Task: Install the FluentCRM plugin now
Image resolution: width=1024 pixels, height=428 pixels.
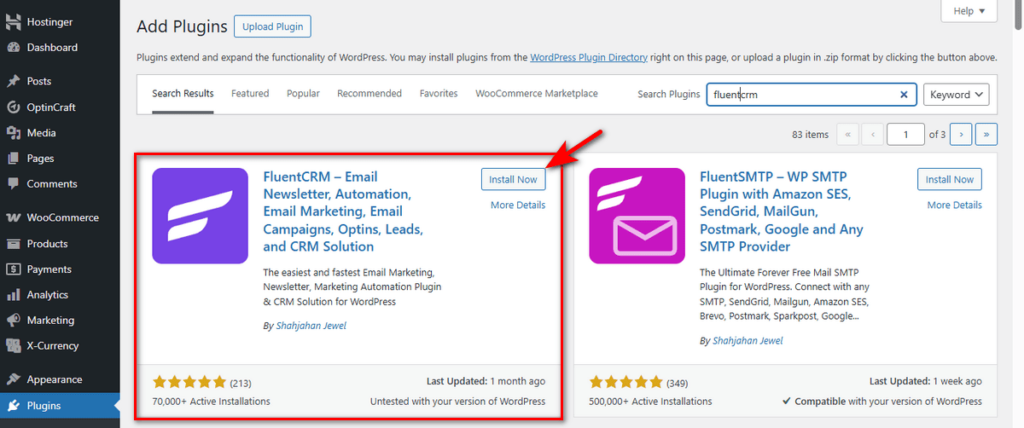Action: [513, 179]
